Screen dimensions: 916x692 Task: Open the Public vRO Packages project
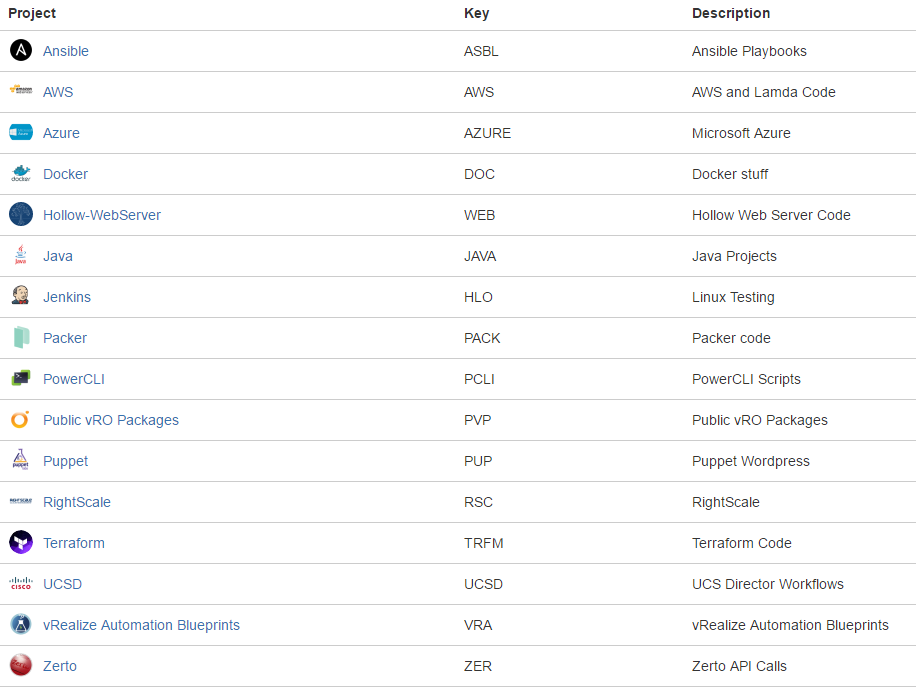pyautogui.click(x=110, y=420)
